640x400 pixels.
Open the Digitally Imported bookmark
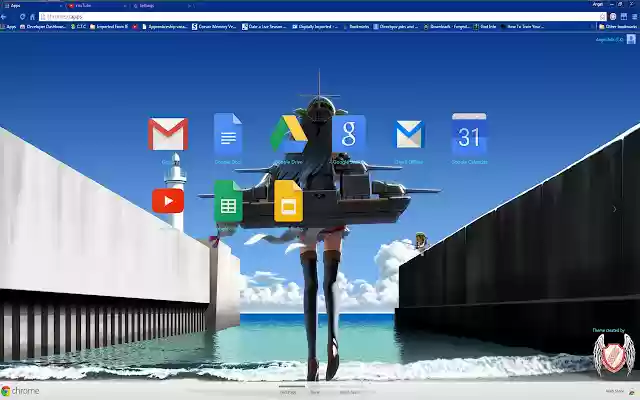[x=315, y=27]
